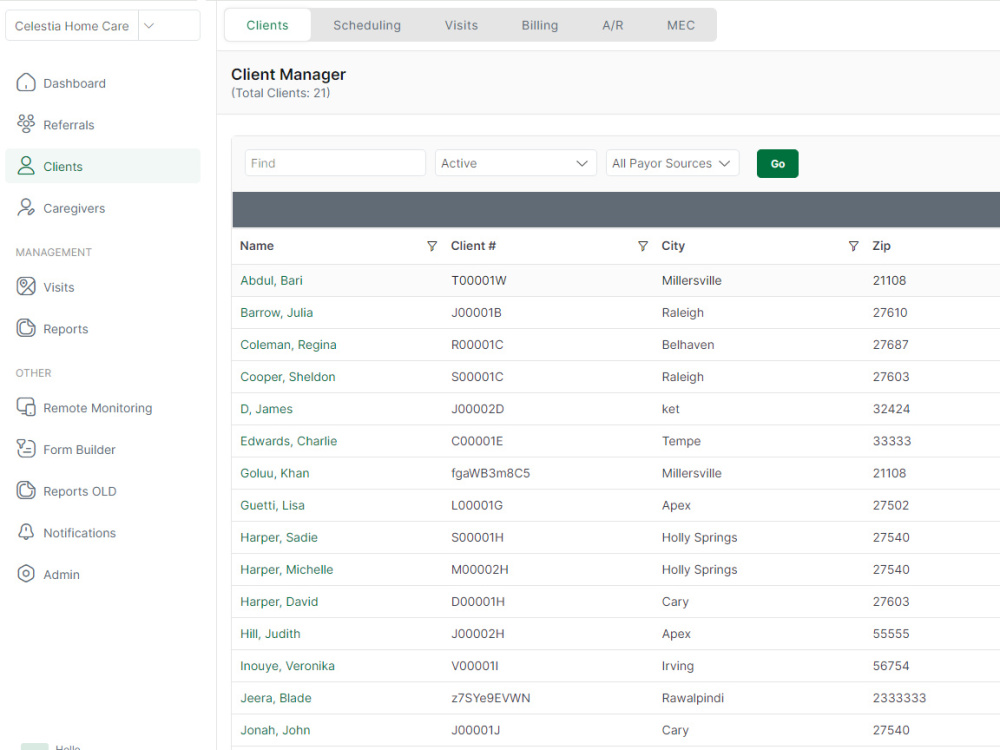
Task: Open the Celestia Home Care agency dropdown arrow
Action: (x=149, y=26)
